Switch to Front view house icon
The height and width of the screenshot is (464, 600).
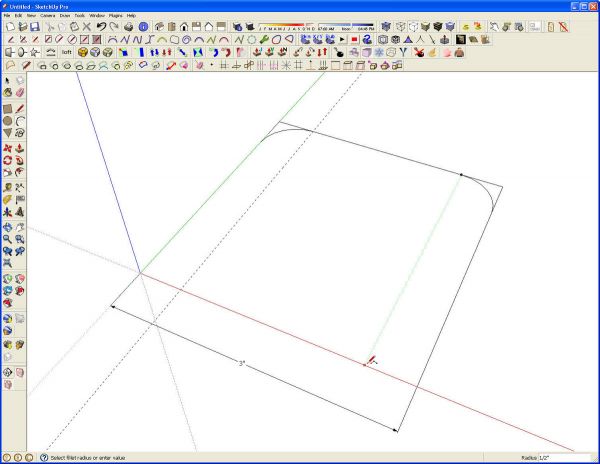point(184,26)
